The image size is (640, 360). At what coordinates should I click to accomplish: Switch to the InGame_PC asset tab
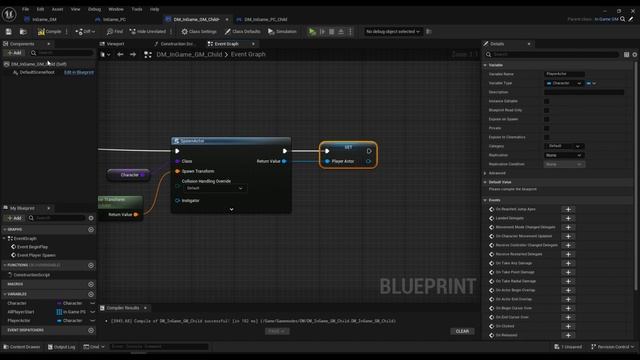114,19
